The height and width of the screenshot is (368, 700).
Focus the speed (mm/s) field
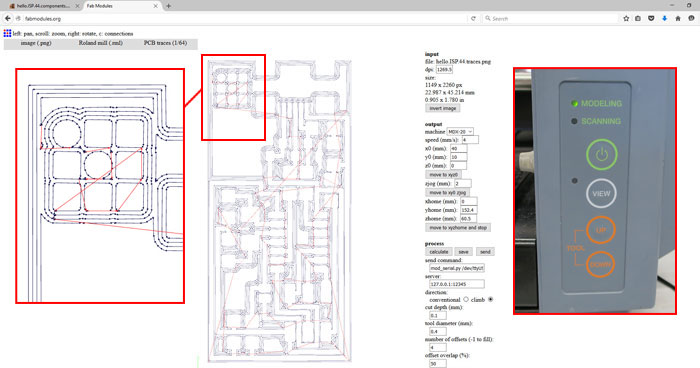coord(470,140)
